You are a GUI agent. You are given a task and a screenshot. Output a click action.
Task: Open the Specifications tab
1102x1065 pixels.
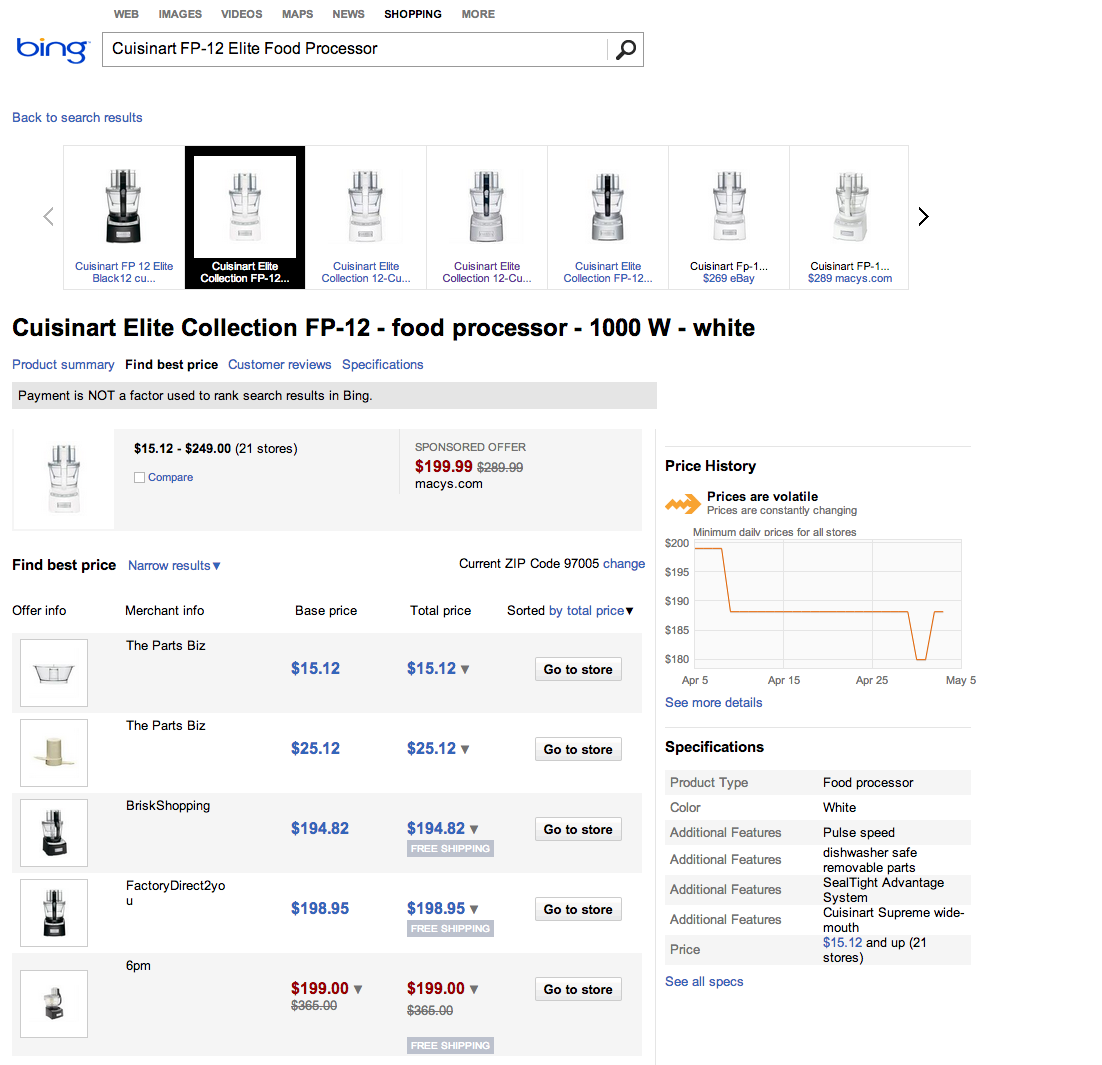coord(382,365)
